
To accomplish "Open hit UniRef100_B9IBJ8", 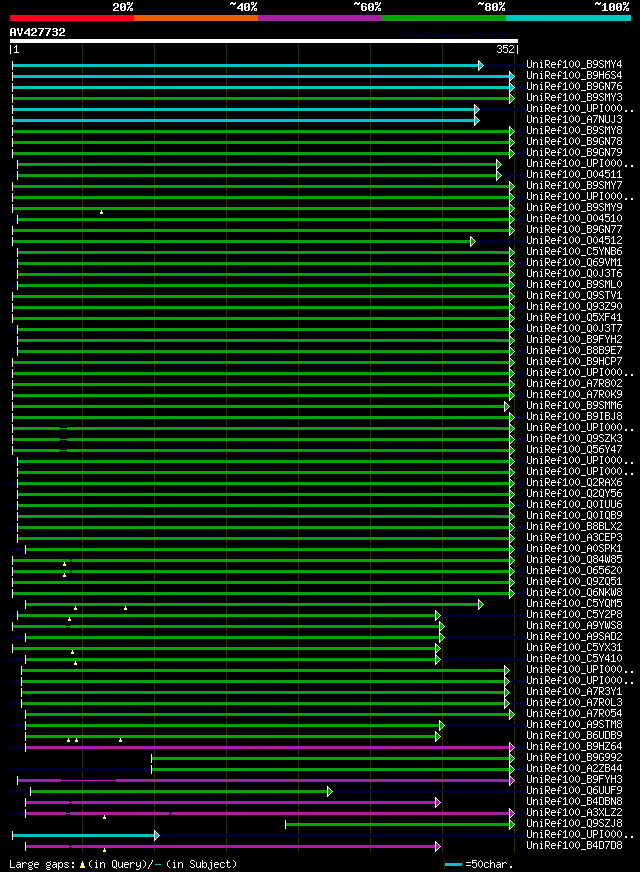I will point(574,416).
